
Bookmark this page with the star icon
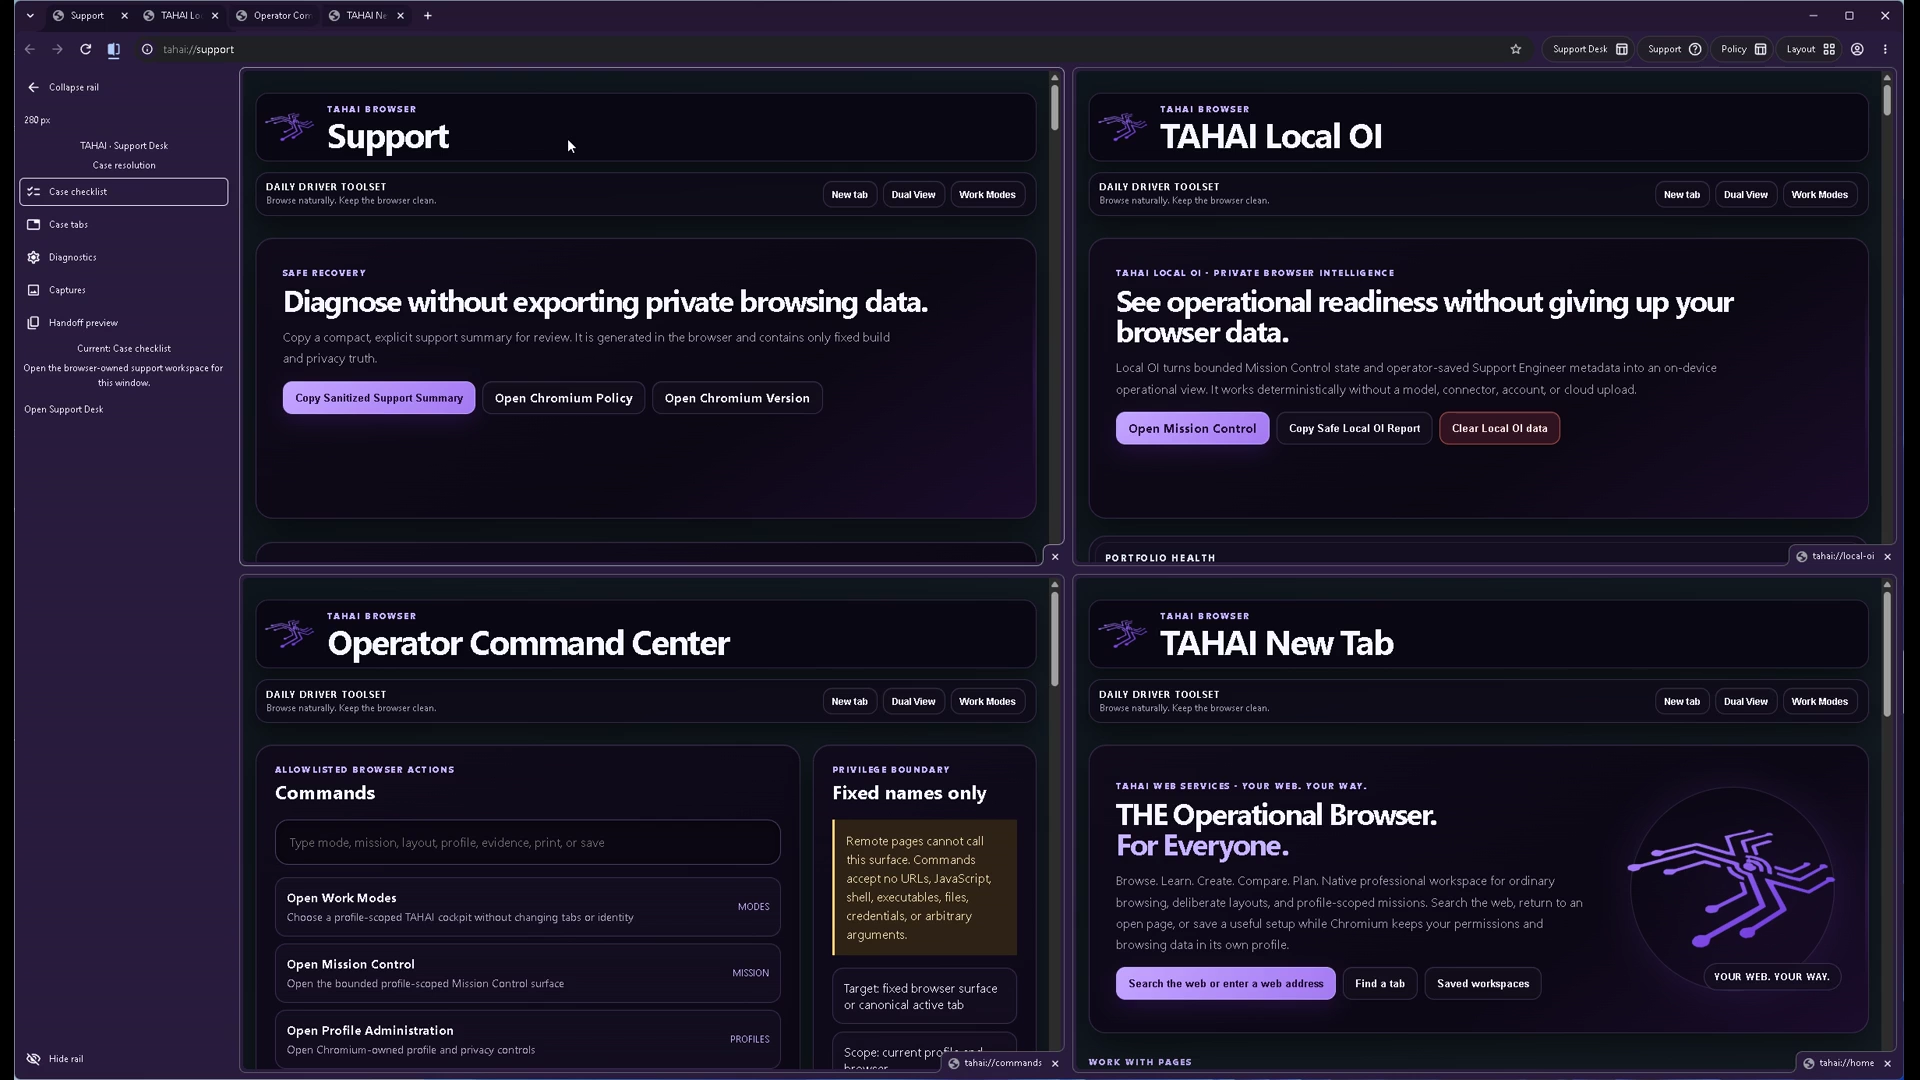[1516, 49]
